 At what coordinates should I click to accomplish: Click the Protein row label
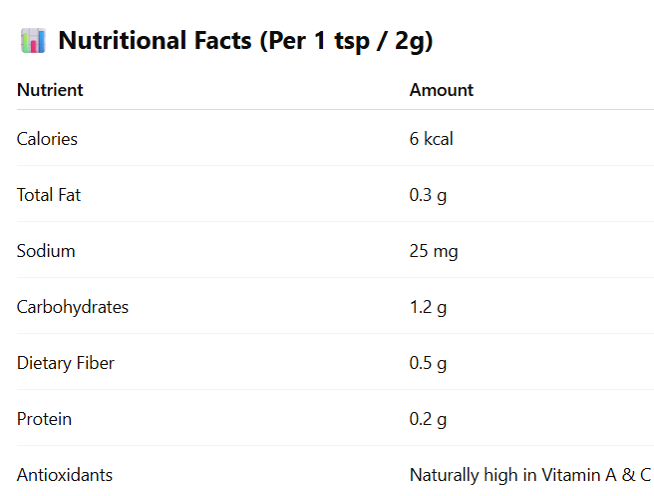pyautogui.click(x=44, y=419)
